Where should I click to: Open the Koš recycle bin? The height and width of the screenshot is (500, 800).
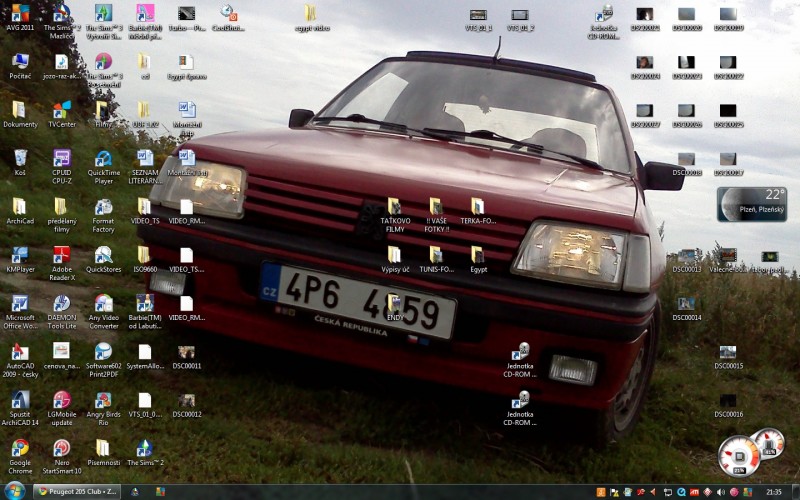20,159
